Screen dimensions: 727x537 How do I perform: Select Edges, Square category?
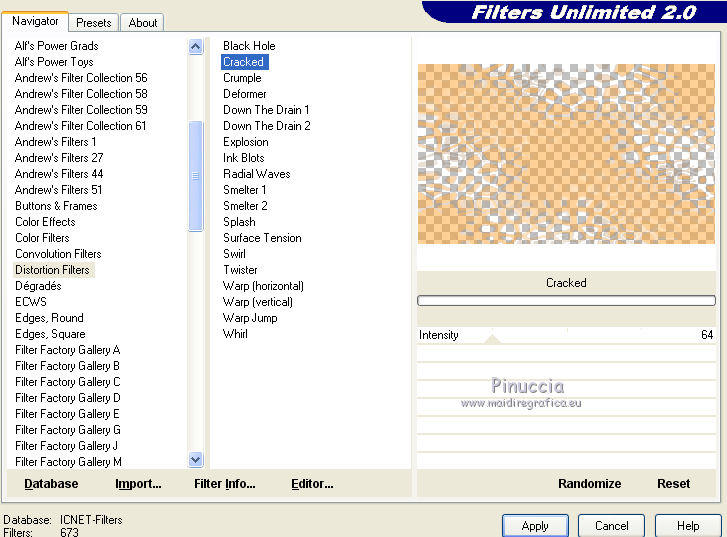(x=50, y=334)
